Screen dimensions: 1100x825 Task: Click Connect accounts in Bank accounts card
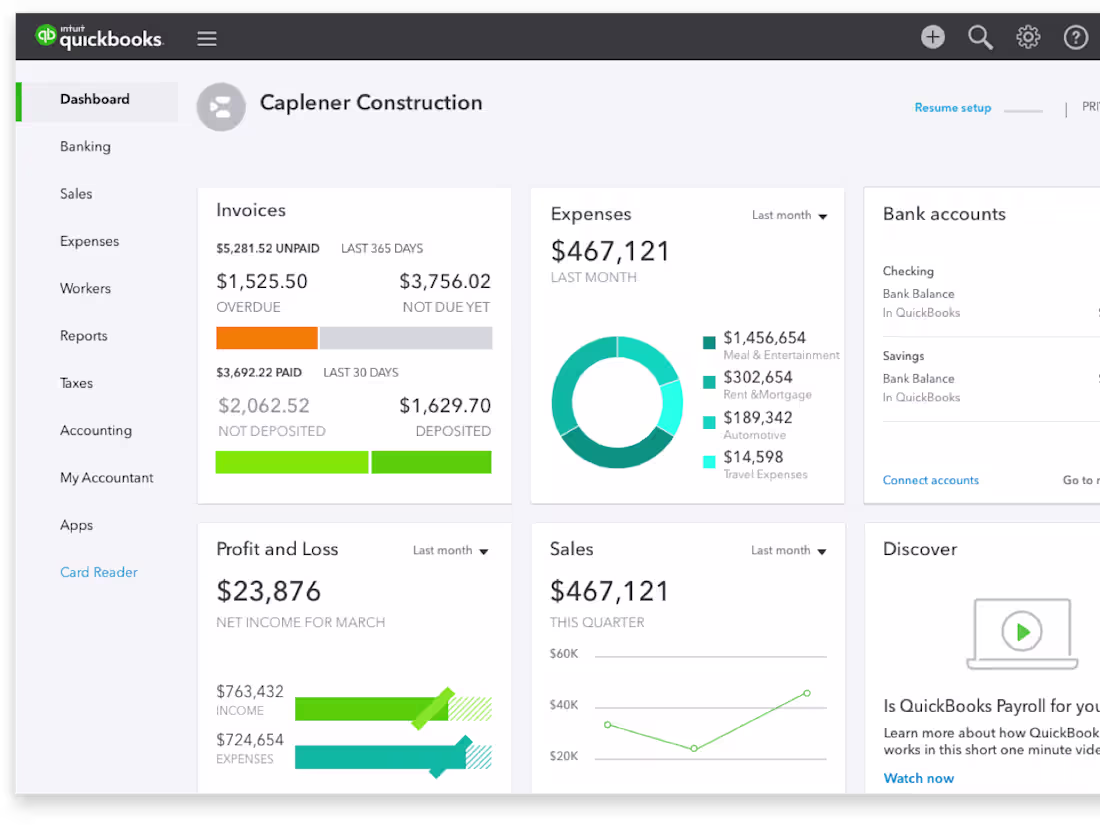click(x=930, y=480)
